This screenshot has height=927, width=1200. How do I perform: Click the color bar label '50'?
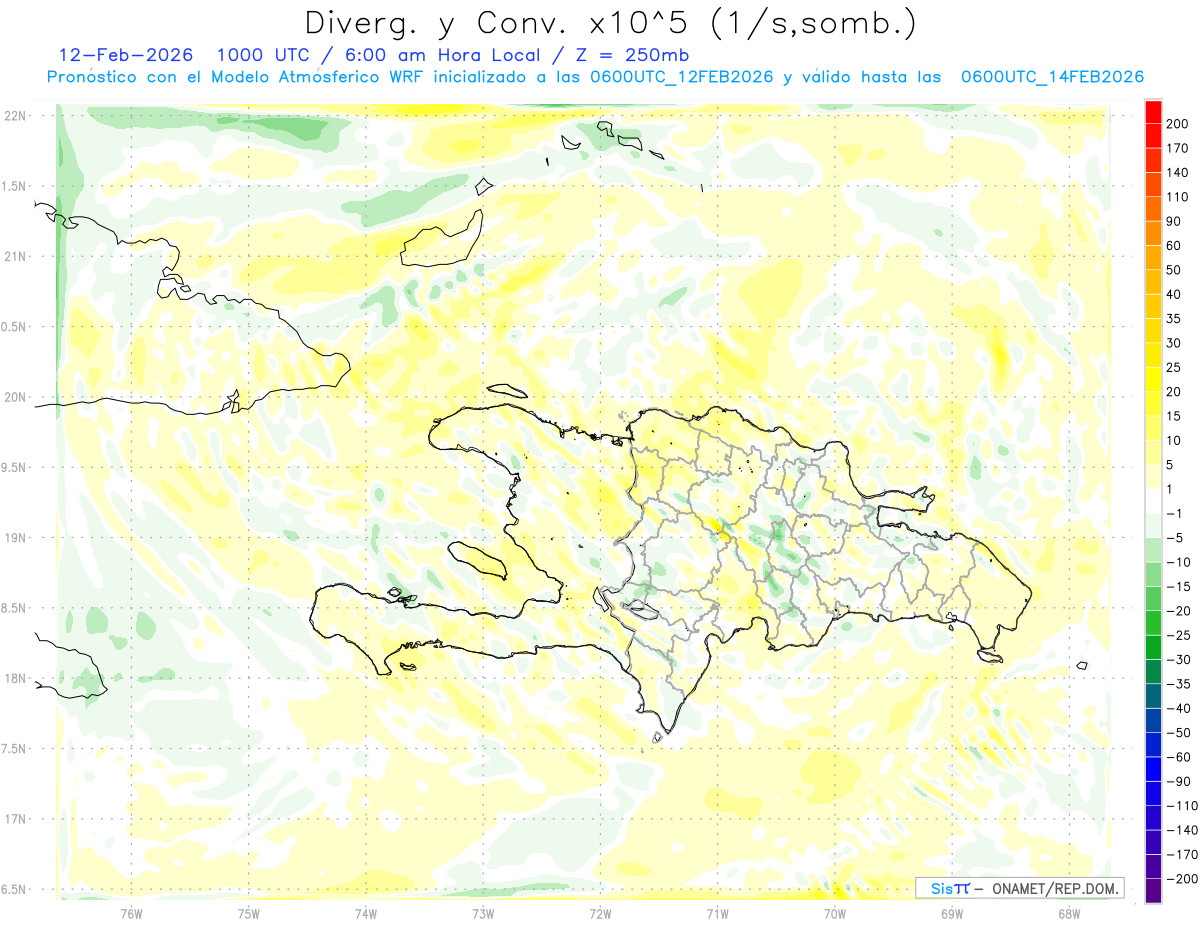pos(1175,270)
